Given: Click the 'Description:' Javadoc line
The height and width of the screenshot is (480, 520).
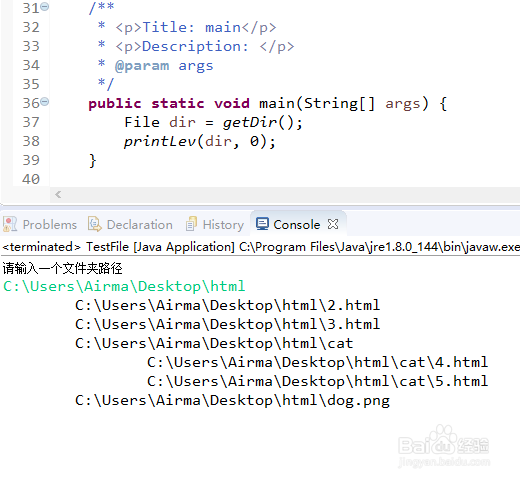Looking at the screenshot, I should pyautogui.click(x=205, y=46).
